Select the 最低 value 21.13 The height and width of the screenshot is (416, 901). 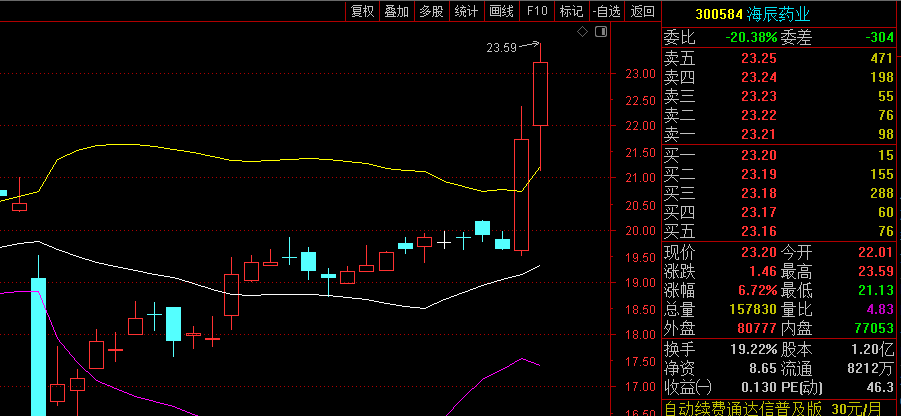pyautogui.click(x=876, y=290)
